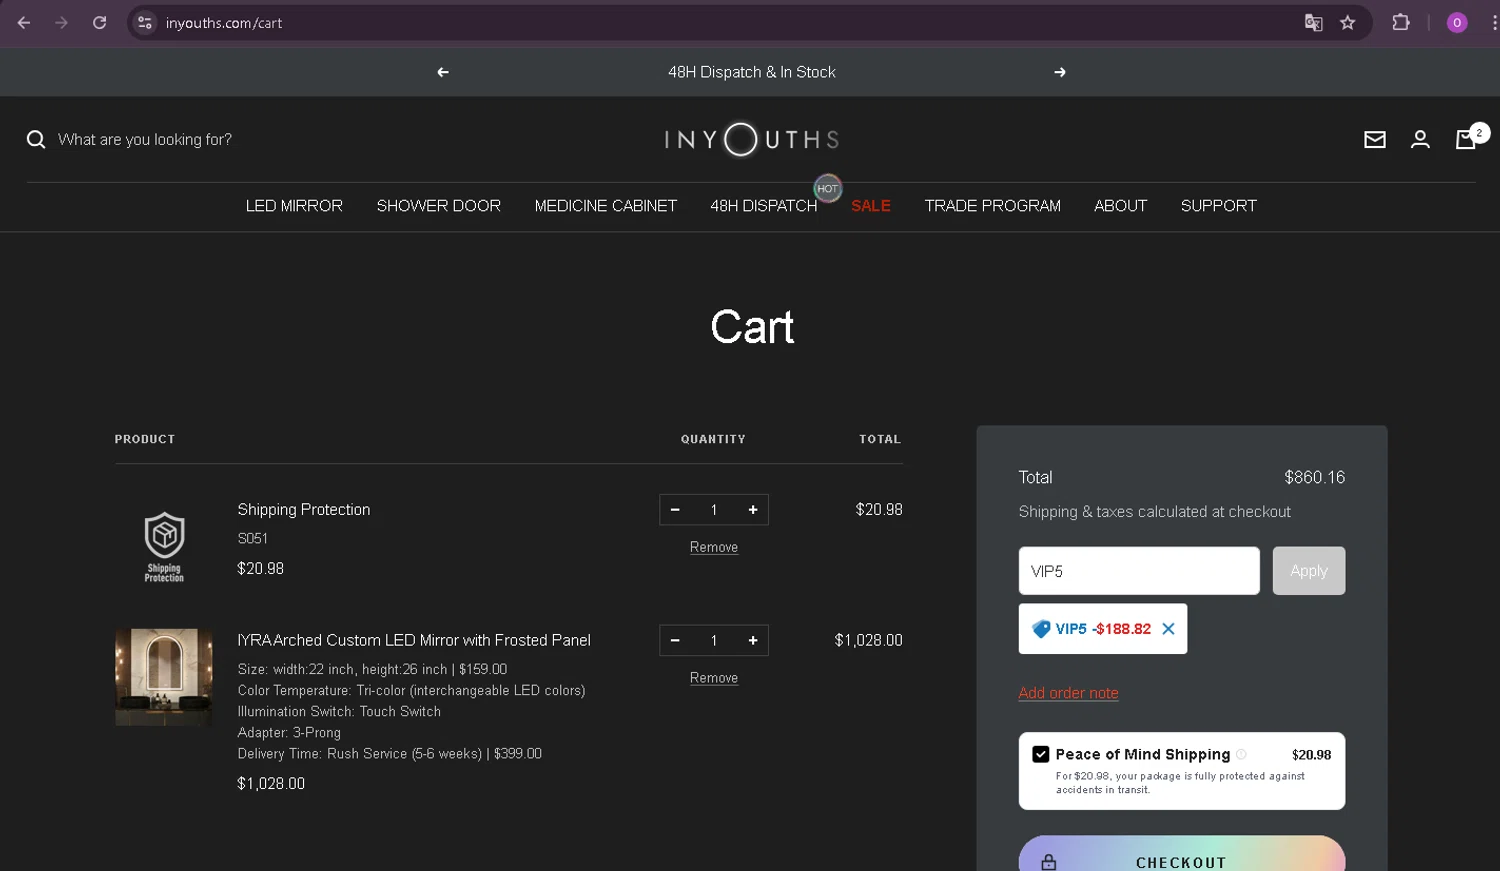
Task: Open the shopping cart bag icon
Action: pos(1466,140)
